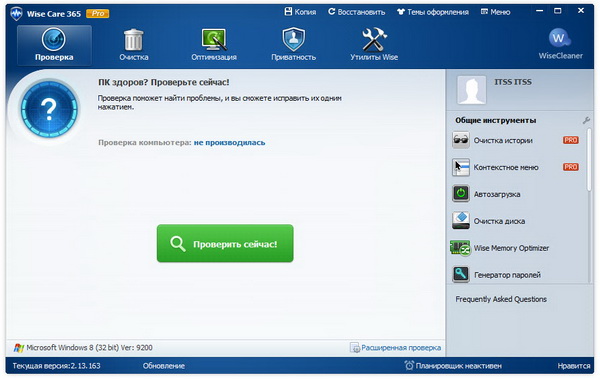Screen dimensions: 600x380
Task: Open Генератор паролей key icon
Action: point(461,274)
